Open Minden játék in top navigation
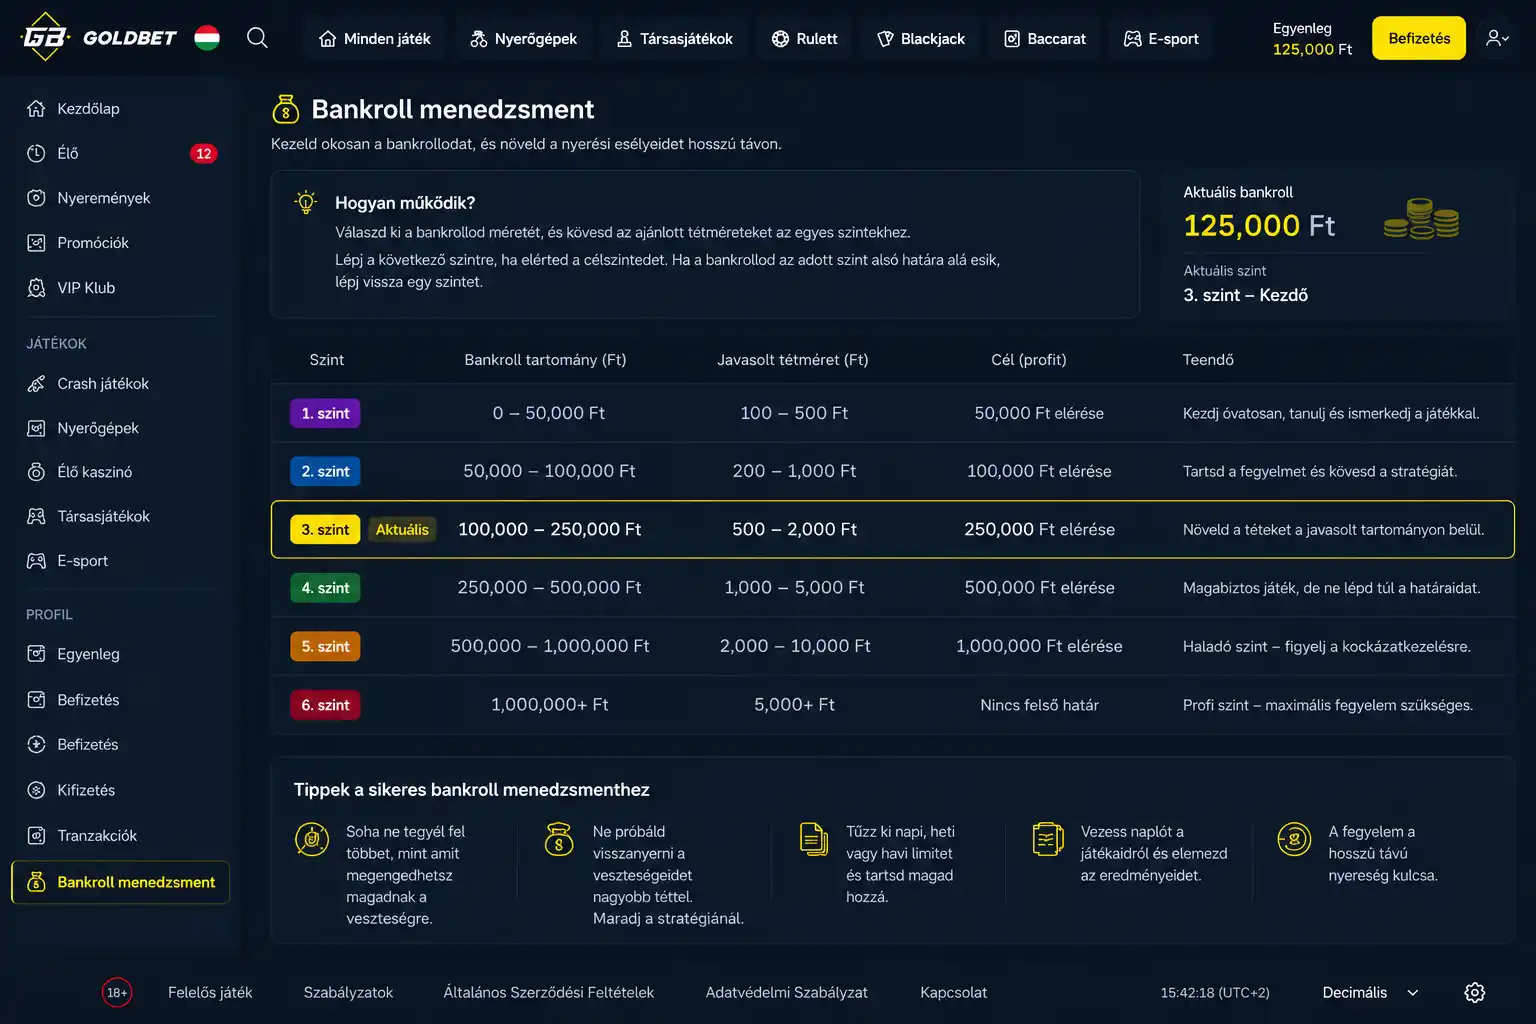 [x=375, y=39]
